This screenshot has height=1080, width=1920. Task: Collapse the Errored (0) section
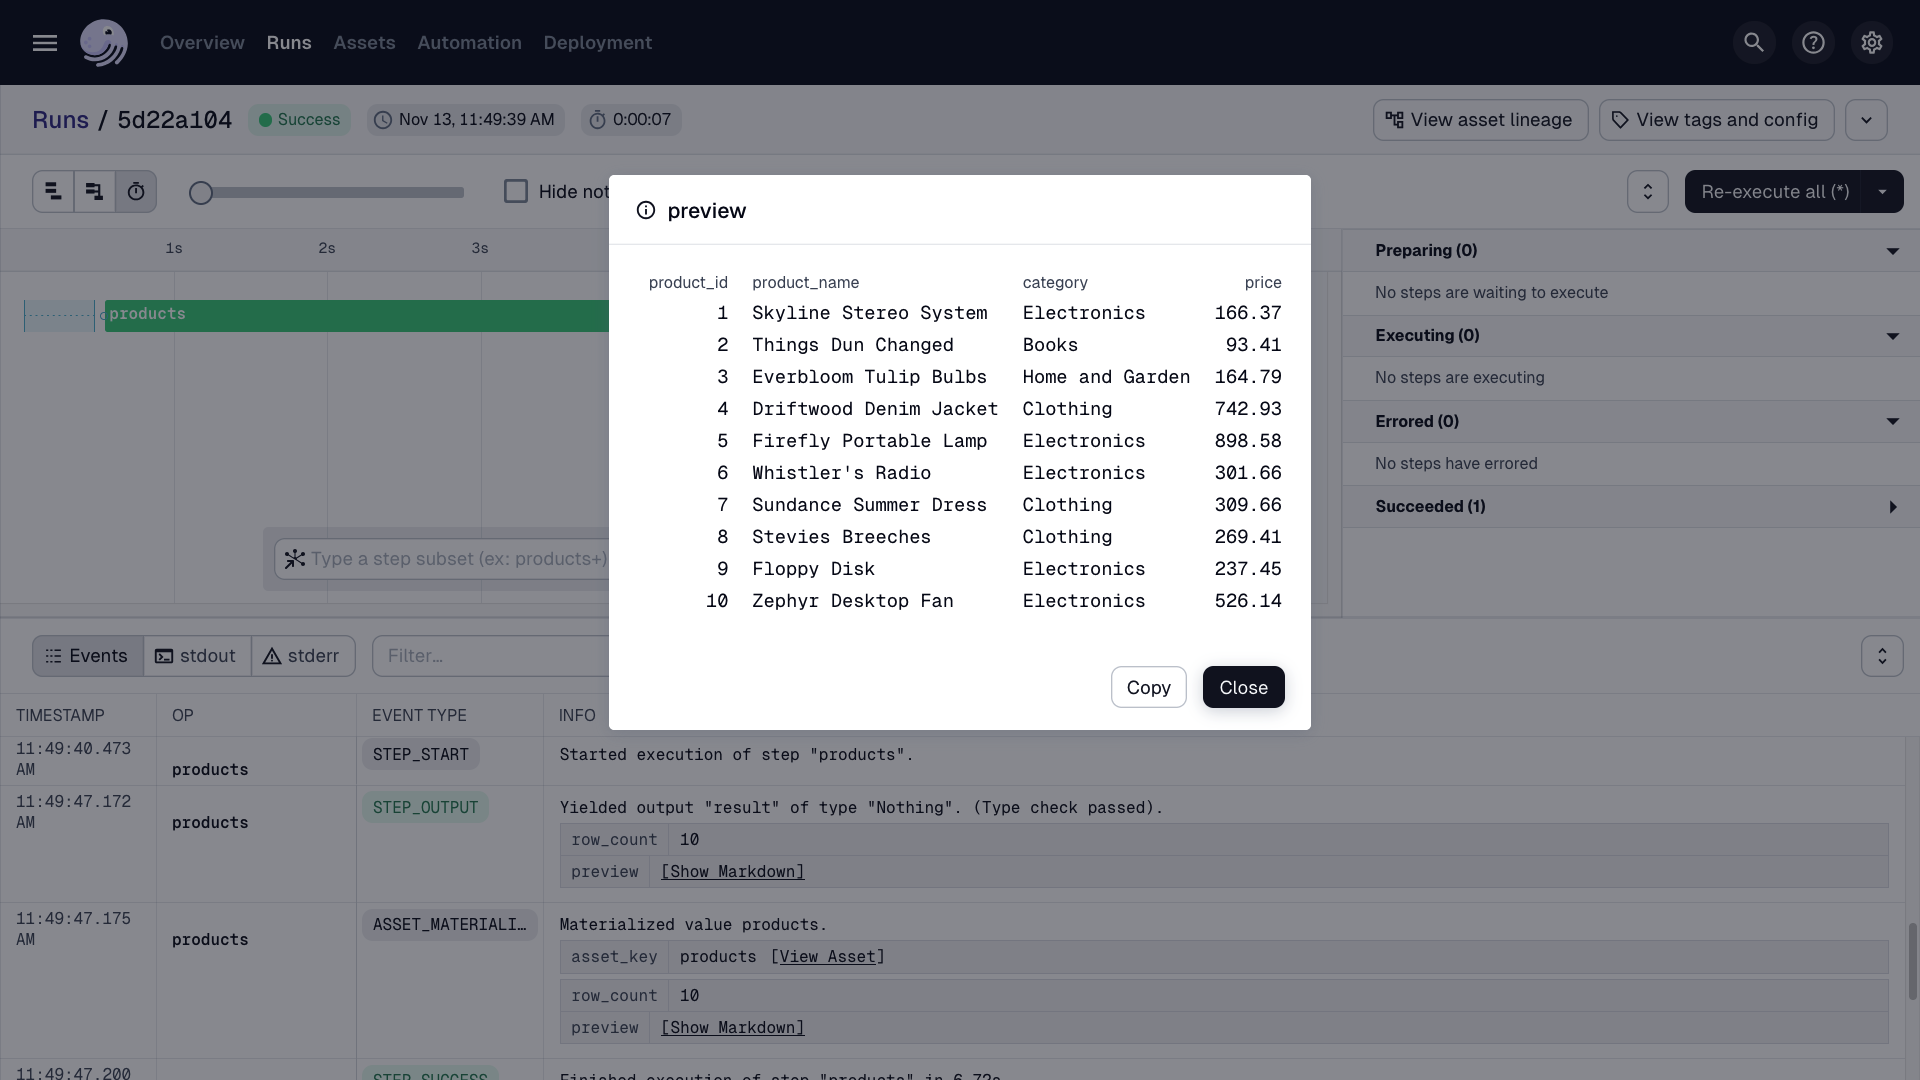point(1892,422)
